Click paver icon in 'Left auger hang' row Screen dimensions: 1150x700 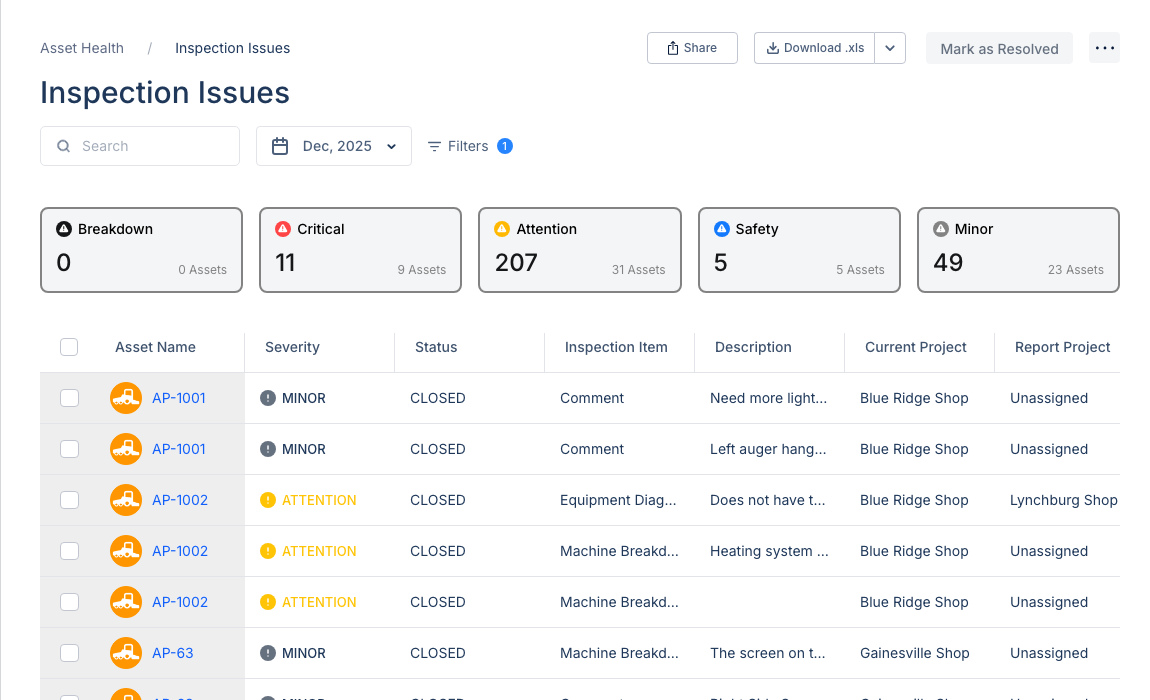coord(126,449)
